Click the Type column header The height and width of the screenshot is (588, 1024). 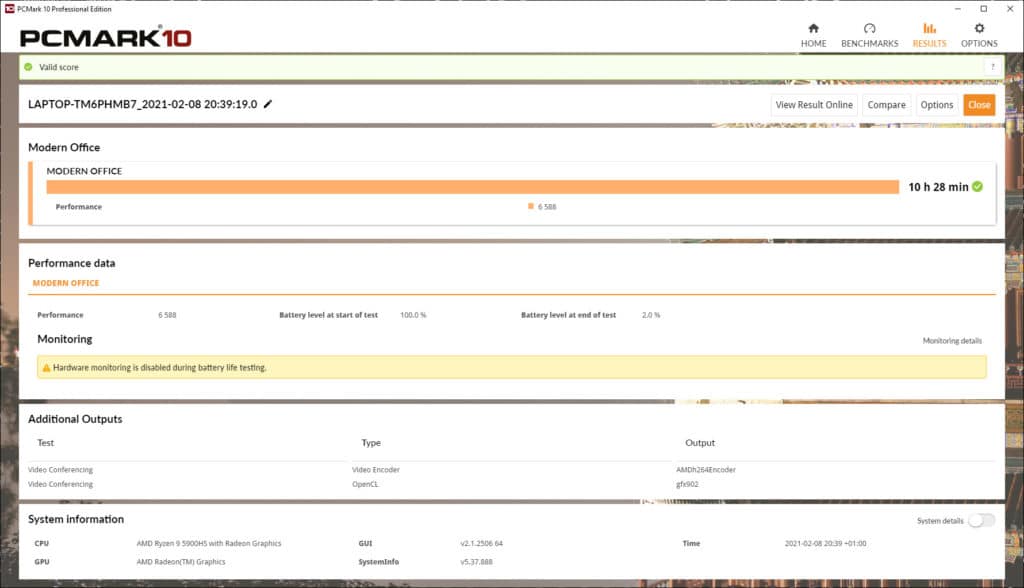(371, 442)
